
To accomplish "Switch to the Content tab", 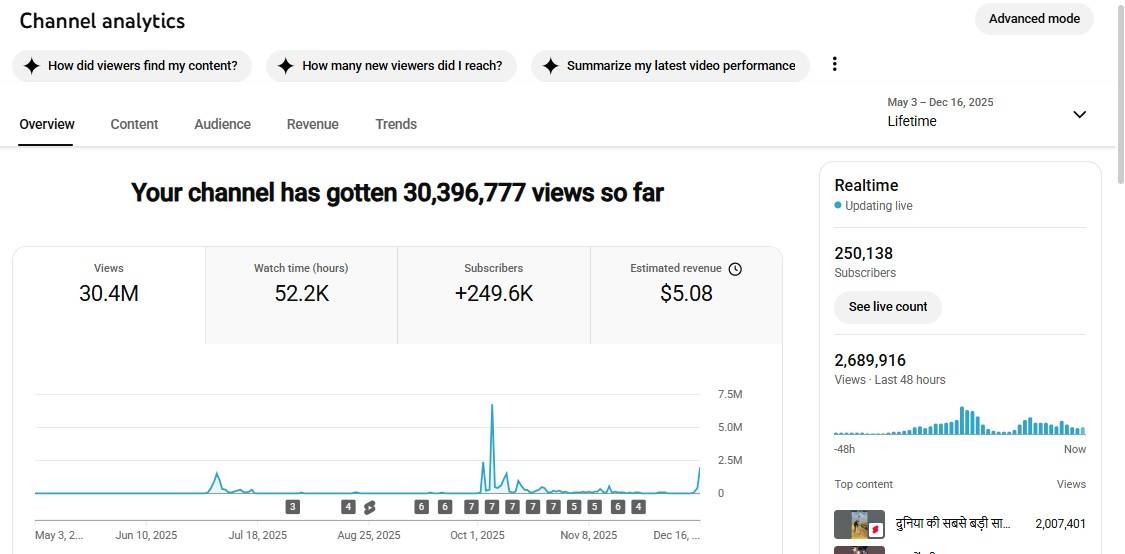I will (134, 124).
